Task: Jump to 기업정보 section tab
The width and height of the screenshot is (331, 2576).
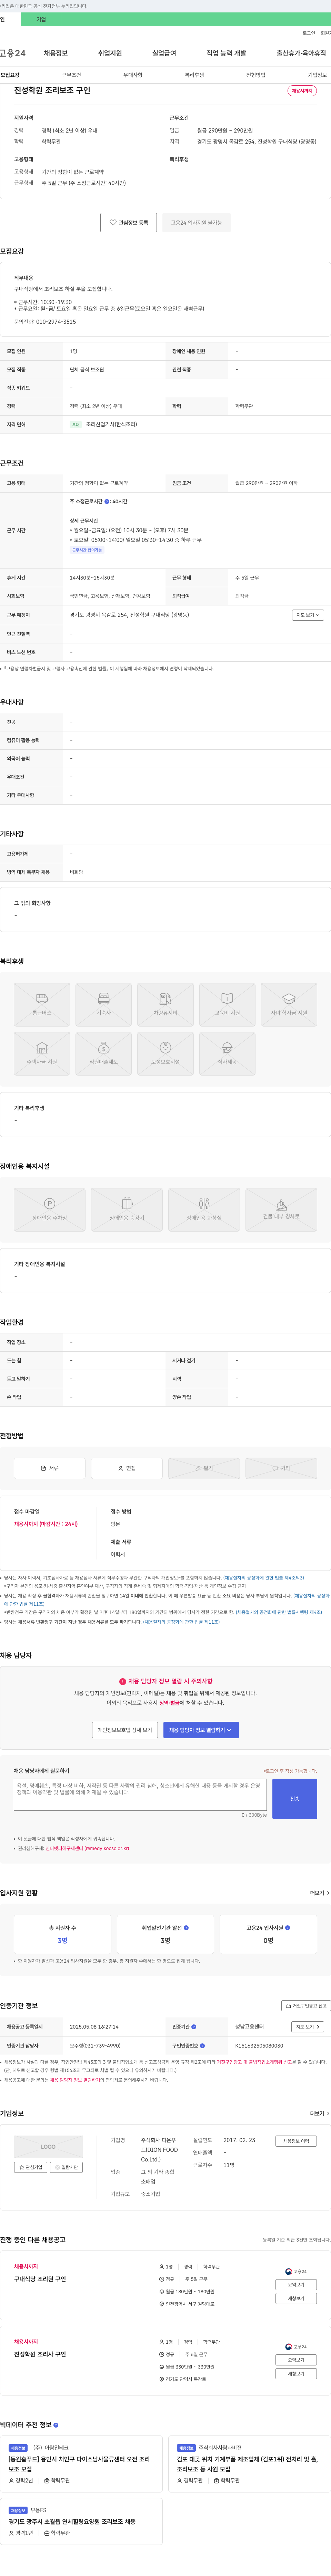Action: click(317, 75)
